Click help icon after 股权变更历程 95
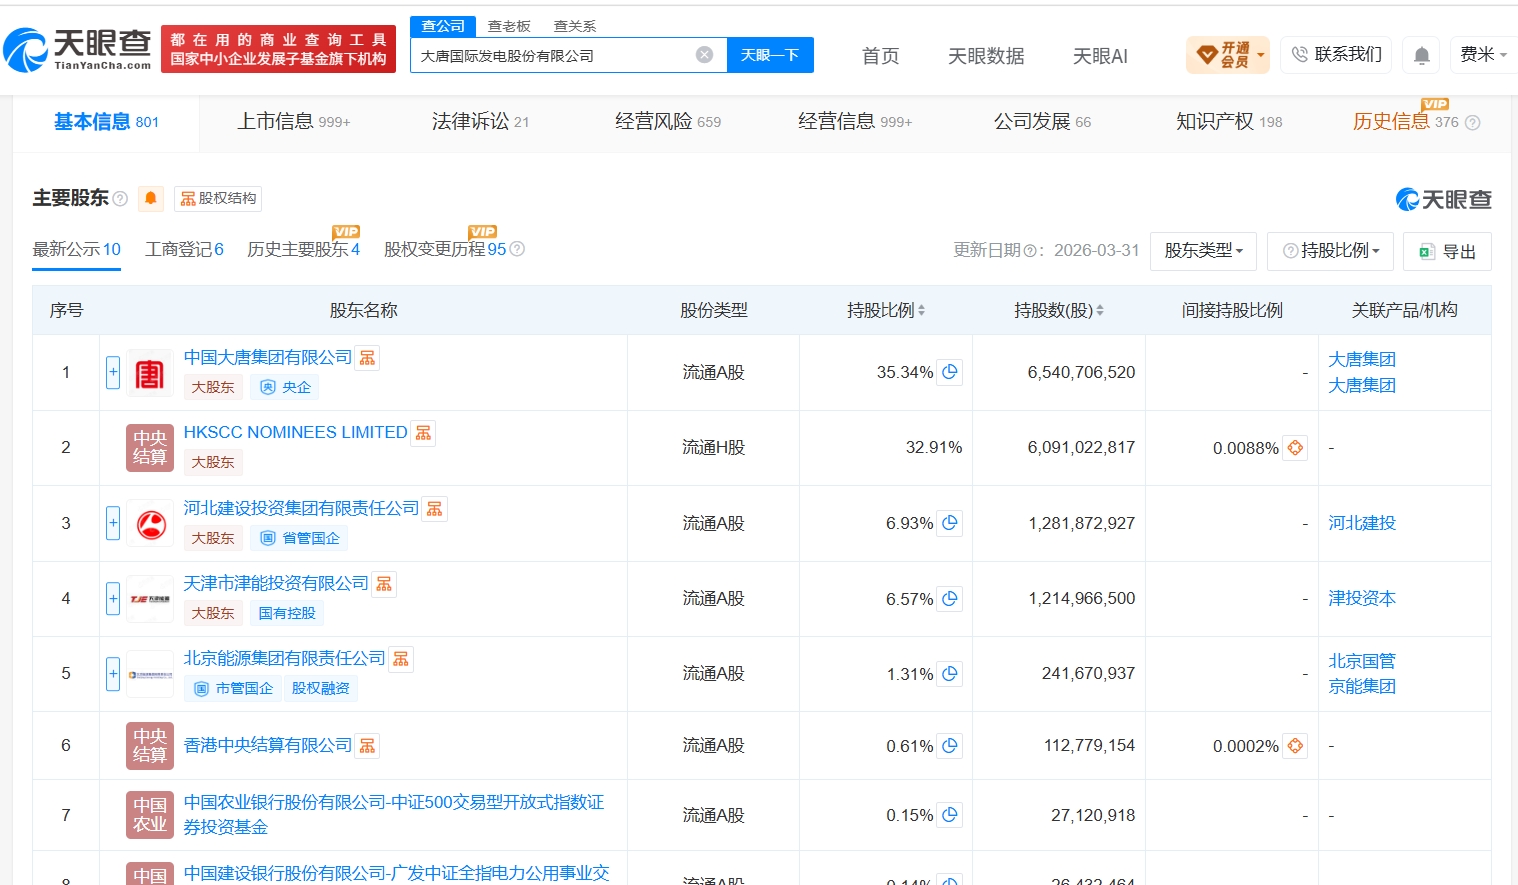This screenshot has height=885, width=1518. click(x=517, y=249)
